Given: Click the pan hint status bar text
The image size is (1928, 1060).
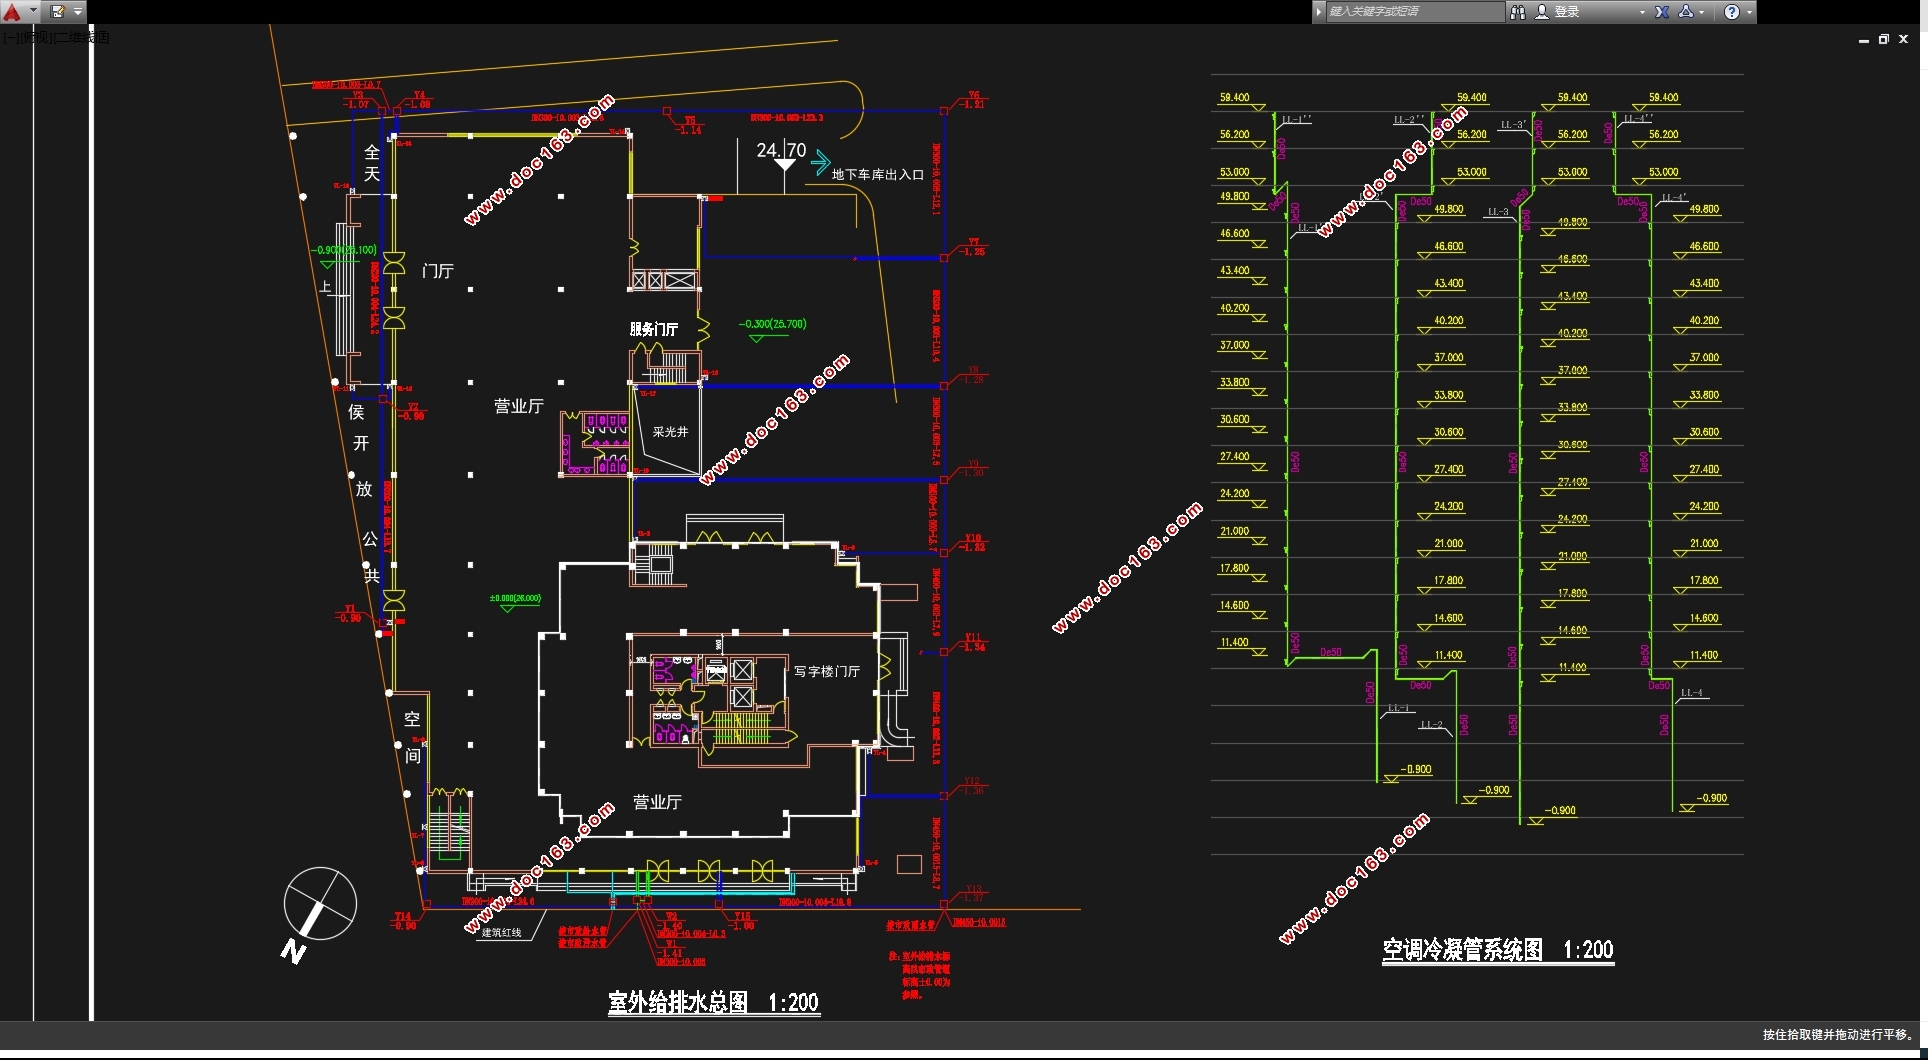Looking at the screenshot, I should [1838, 1034].
